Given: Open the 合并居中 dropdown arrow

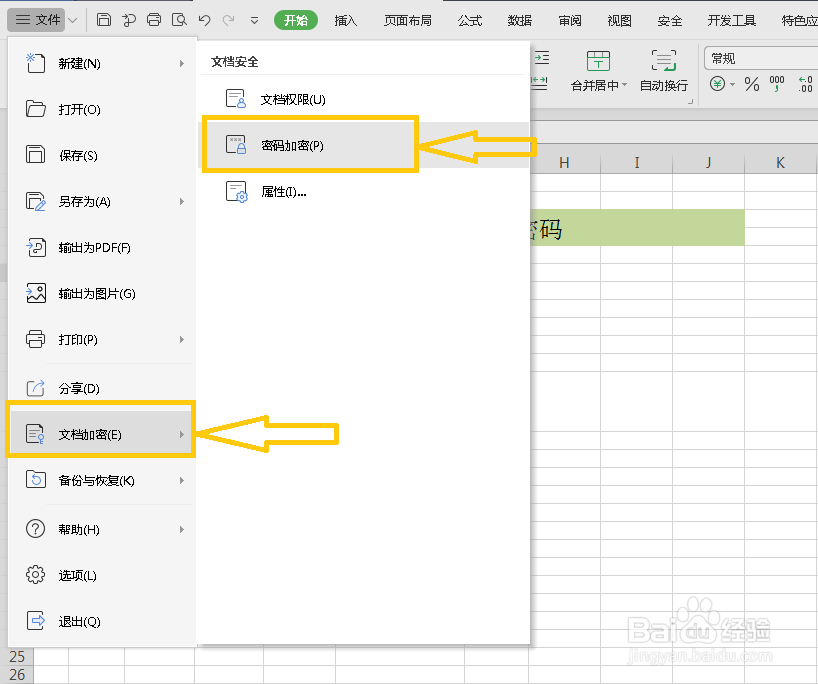Looking at the screenshot, I should click(624, 85).
